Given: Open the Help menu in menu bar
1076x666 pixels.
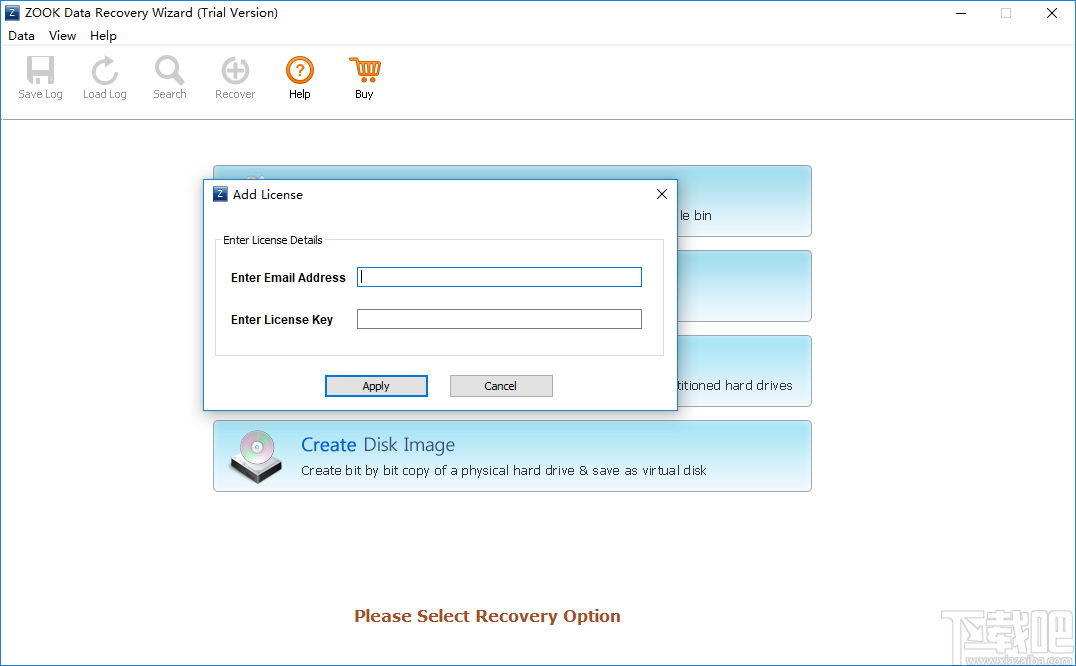Looking at the screenshot, I should pos(103,36).
